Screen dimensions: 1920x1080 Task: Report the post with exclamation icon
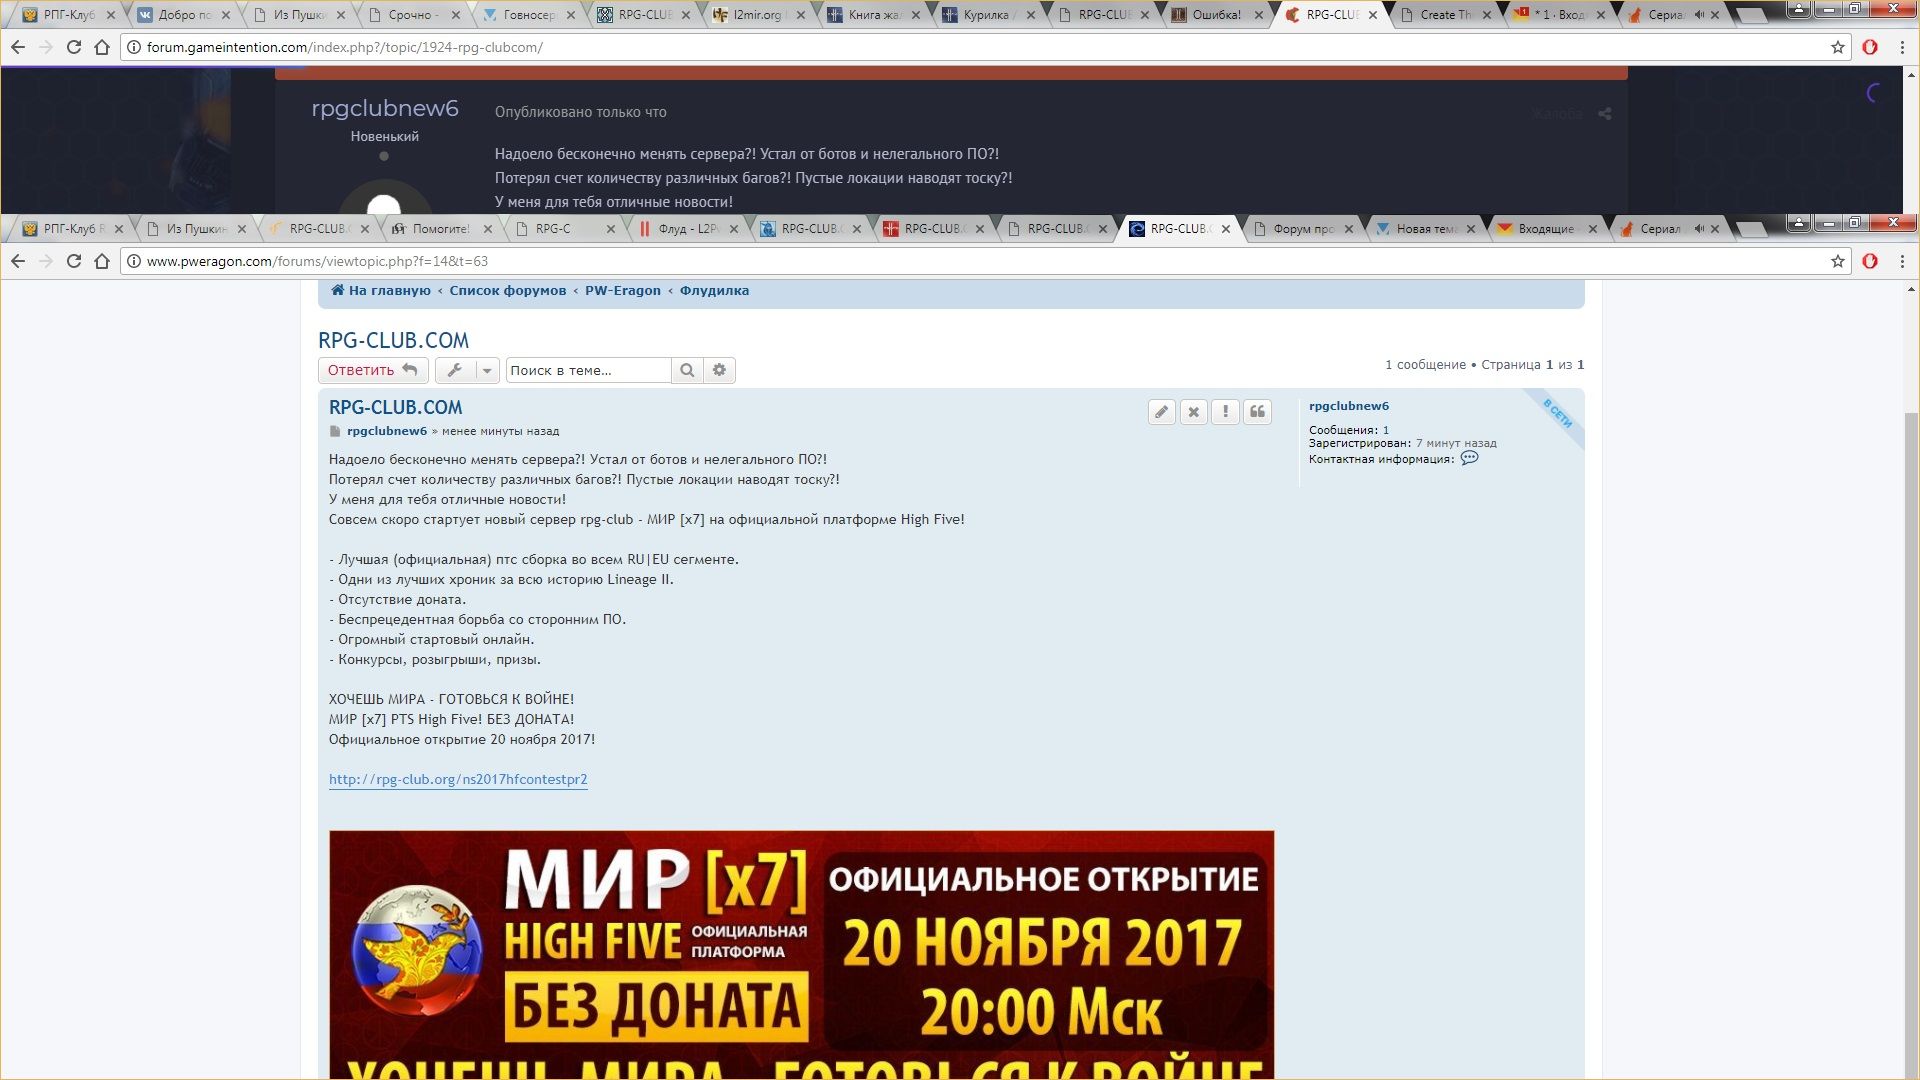pyautogui.click(x=1225, y=412)
